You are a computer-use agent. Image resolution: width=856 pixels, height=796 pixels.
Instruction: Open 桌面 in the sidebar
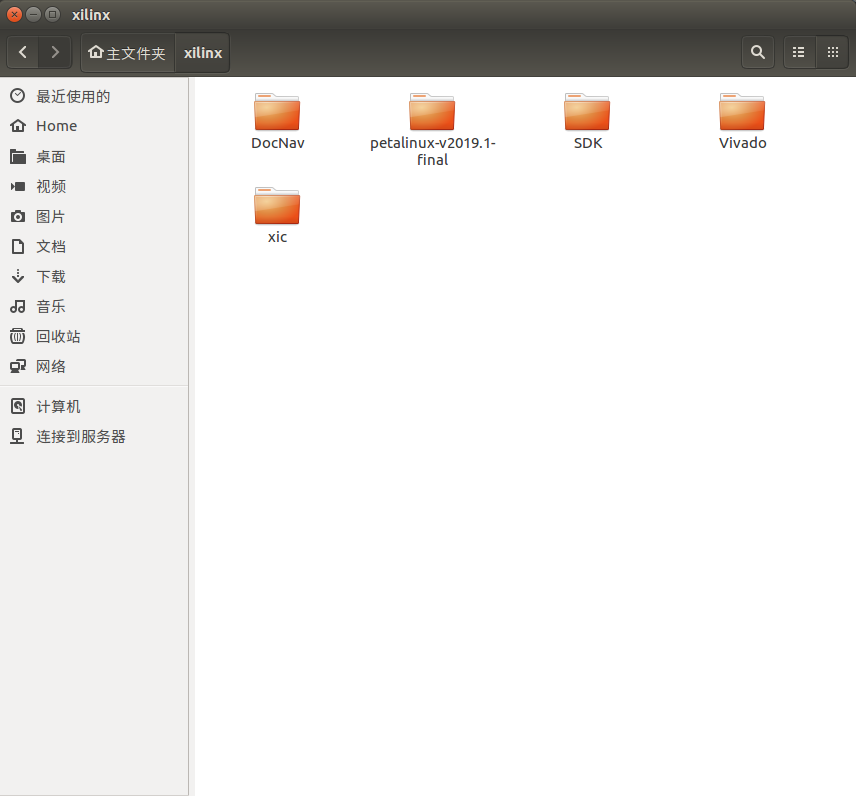[x=94, y=157]
